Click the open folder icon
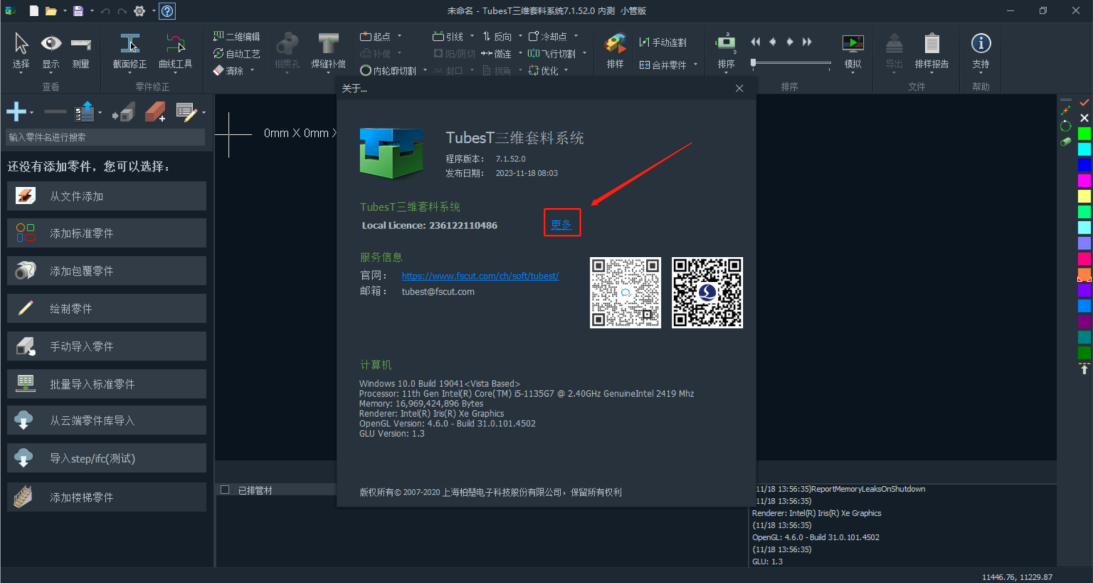Viewport: 1093px width, 583px height. tap(51, 10)
